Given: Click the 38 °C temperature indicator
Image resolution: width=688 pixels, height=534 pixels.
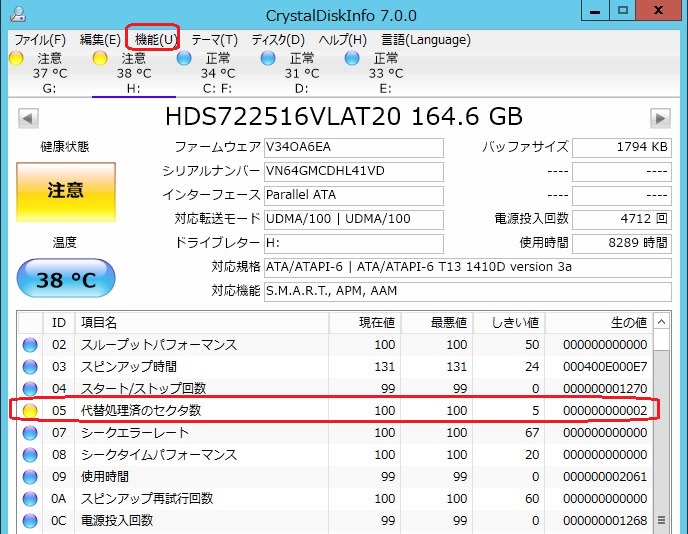Looking at the screenshot, I should point(66,278).
